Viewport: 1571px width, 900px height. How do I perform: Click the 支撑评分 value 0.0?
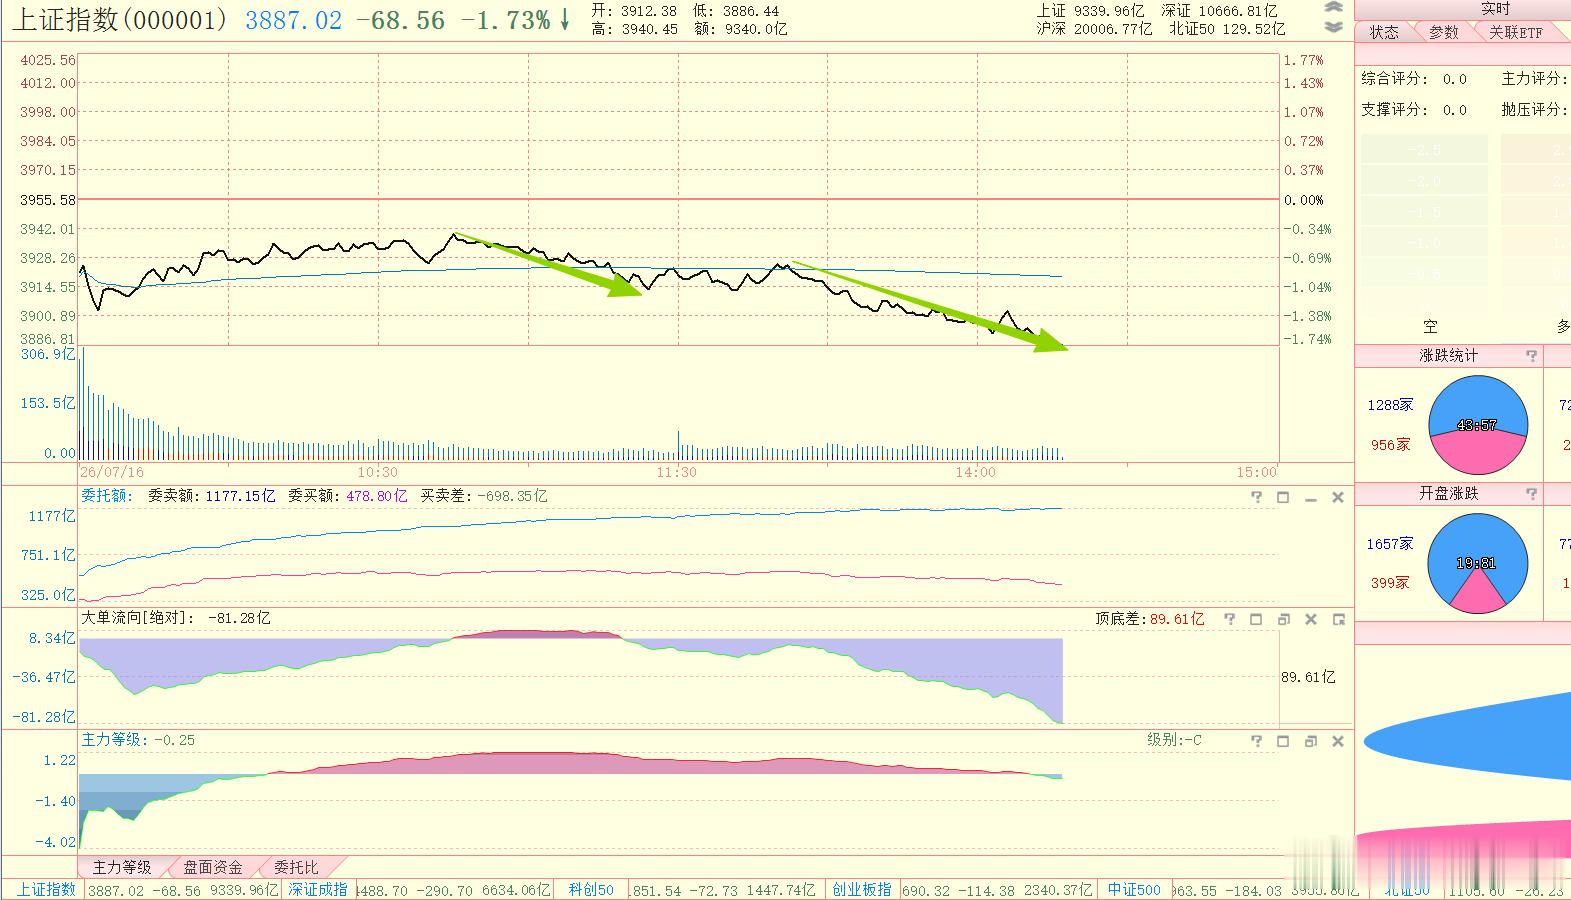[x=1455, y=110]
